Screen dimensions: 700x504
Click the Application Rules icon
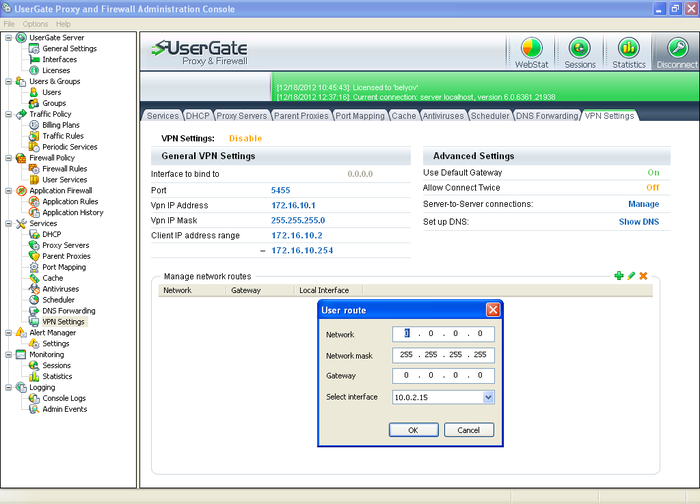[34, 202]
